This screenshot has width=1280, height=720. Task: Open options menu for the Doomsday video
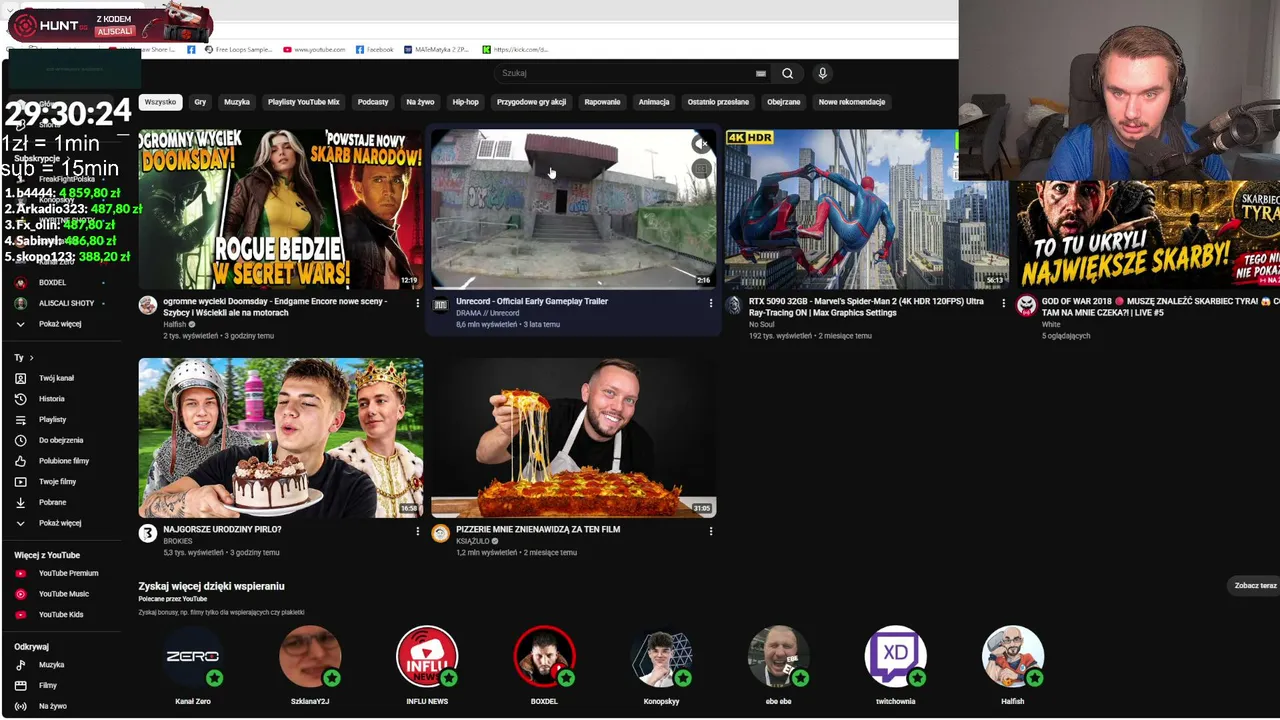[x=418, y=303]
